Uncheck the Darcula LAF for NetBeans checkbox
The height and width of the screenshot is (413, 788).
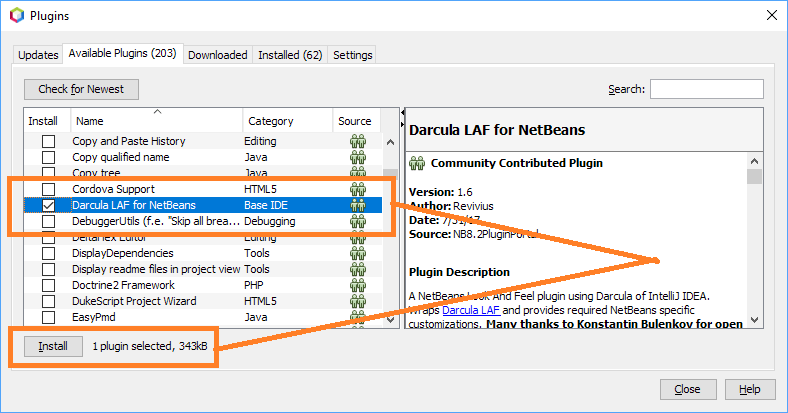tap(48, 205)
